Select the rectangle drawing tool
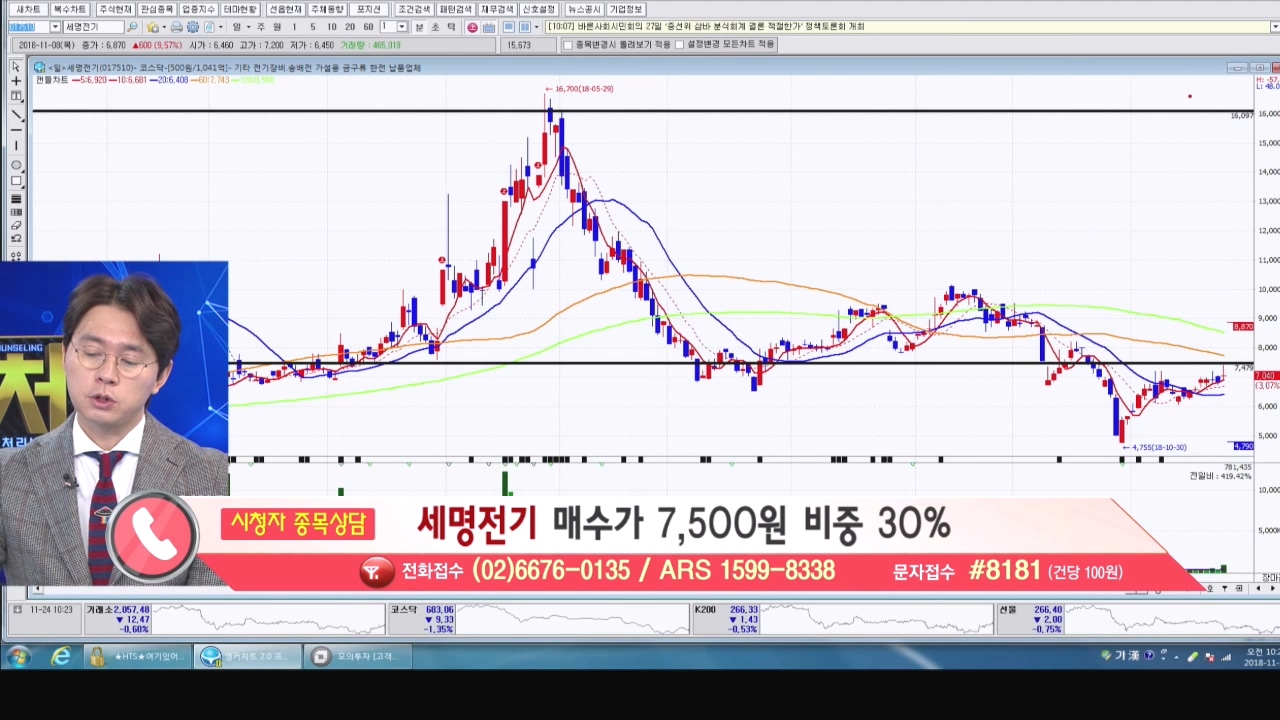 pos(16,181)
